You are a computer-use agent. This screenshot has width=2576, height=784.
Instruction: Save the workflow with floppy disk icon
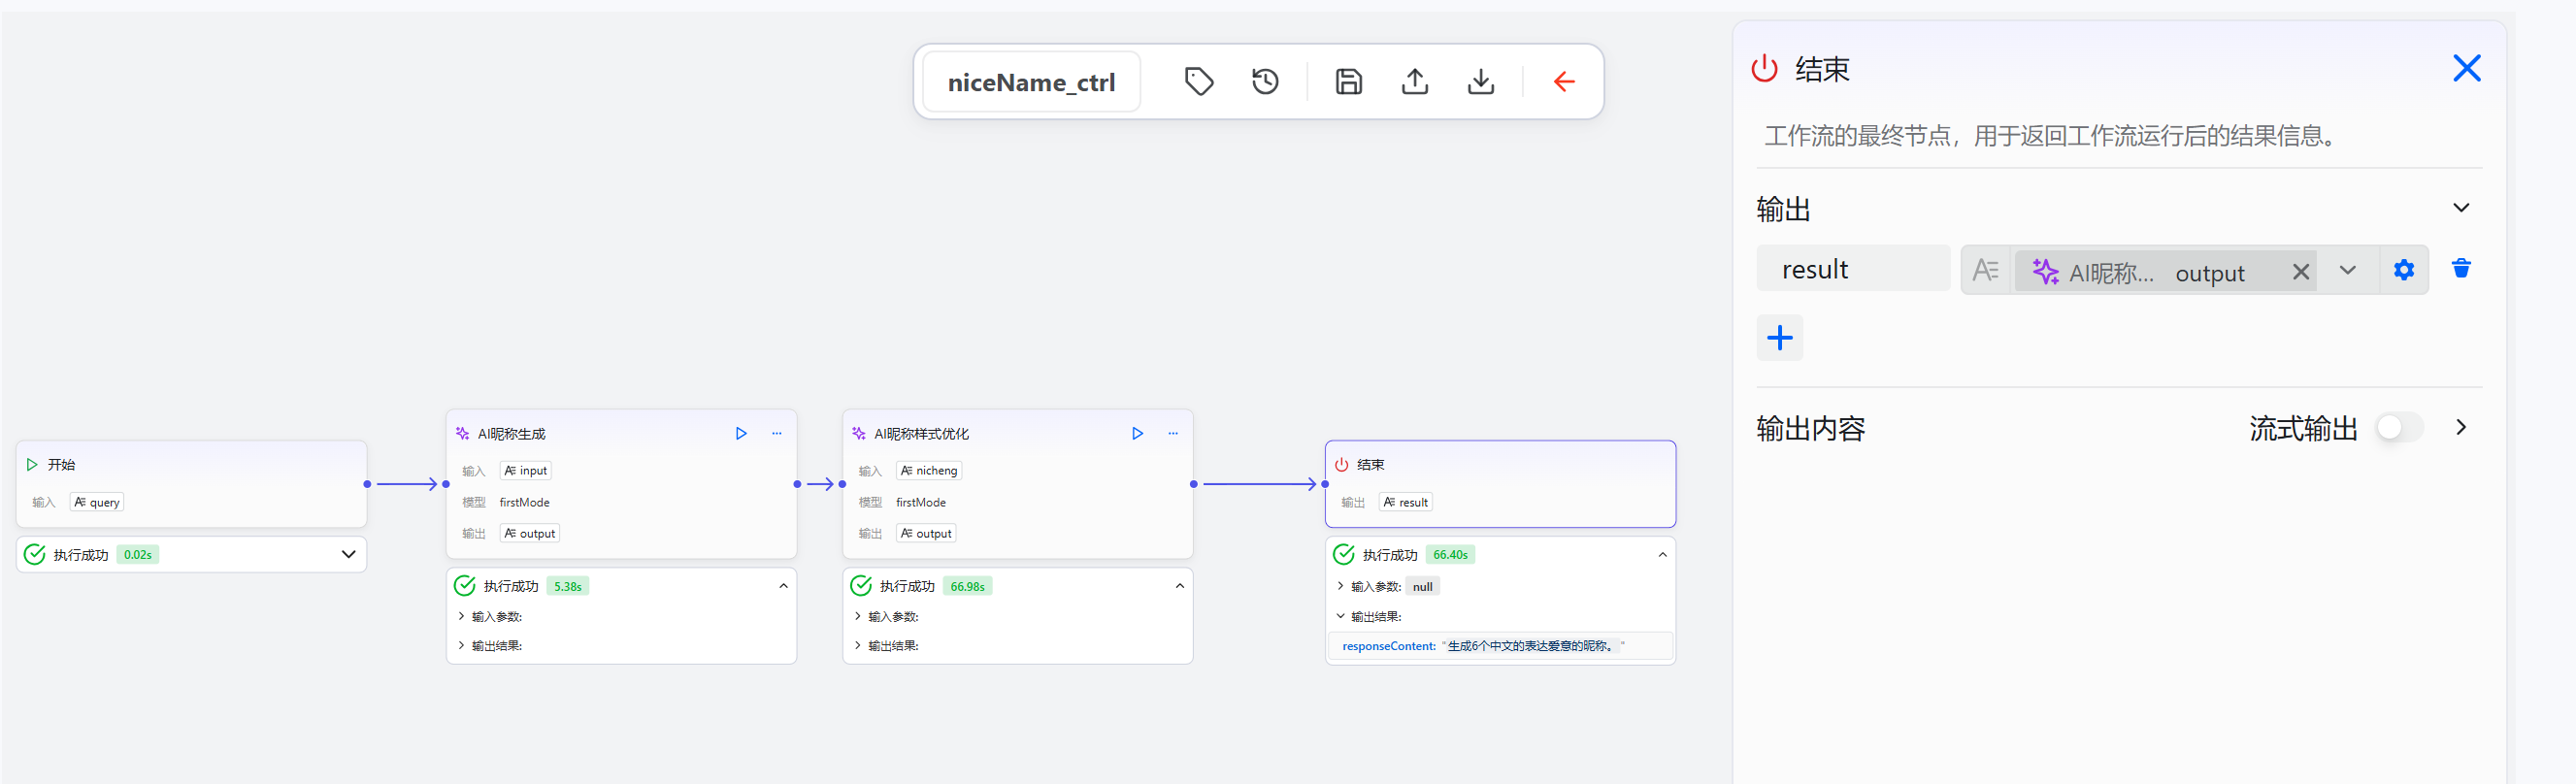(1348, 81)
